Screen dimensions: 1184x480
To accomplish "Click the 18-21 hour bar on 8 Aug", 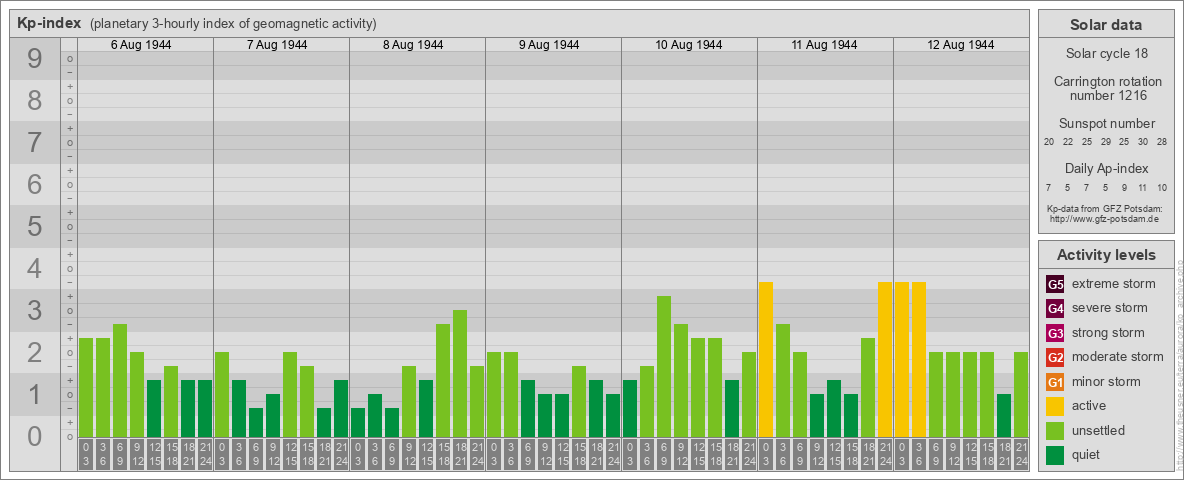I will [x=460, y=374].
